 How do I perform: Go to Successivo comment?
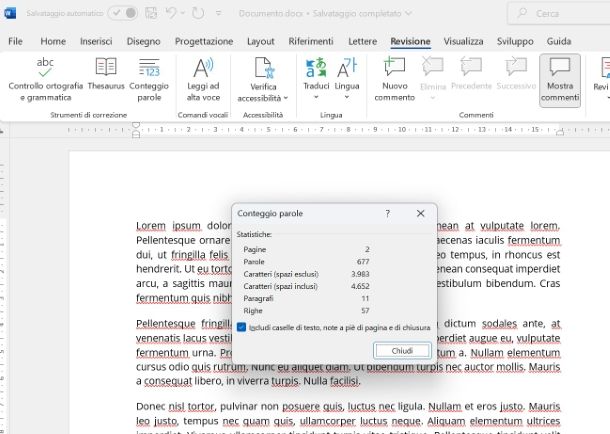tap(516, 74)
